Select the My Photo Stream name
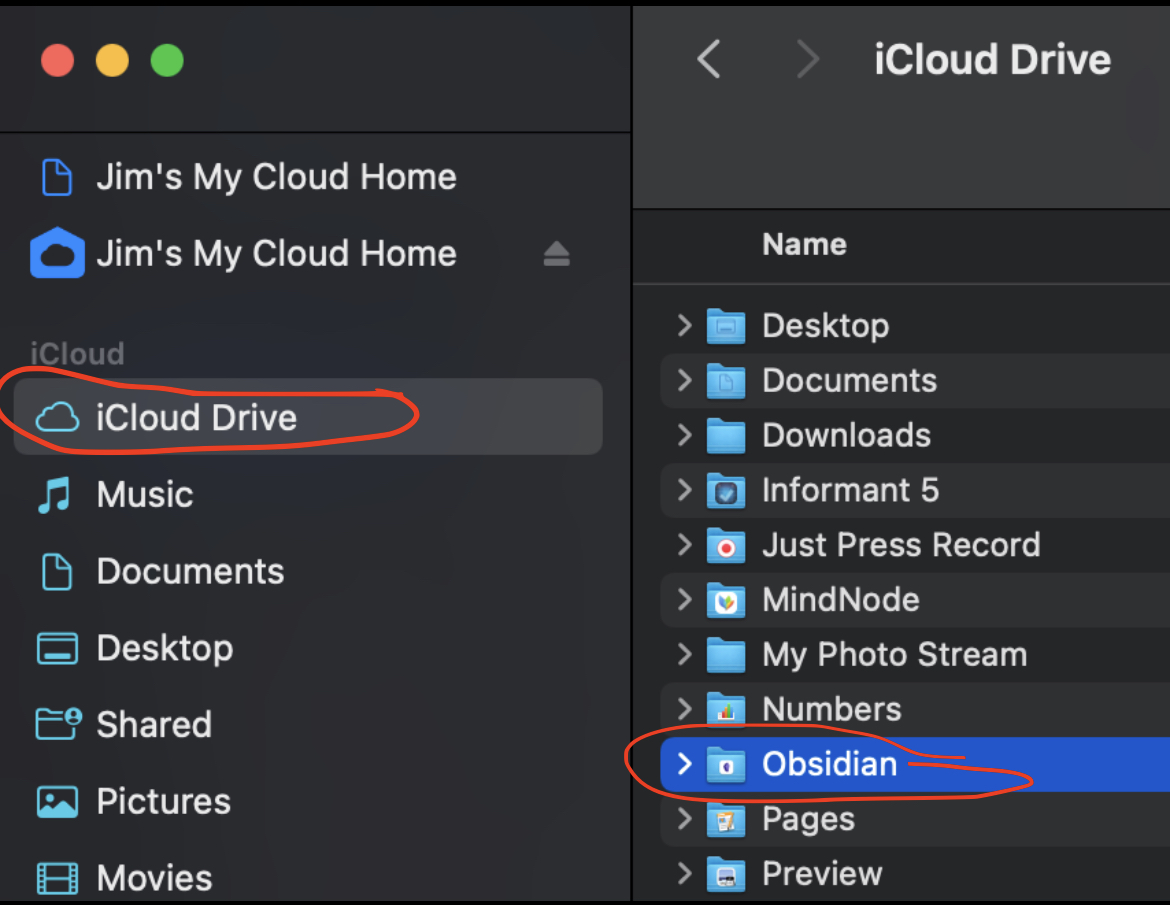The image size is (1170, 905). tap(894, 655)
